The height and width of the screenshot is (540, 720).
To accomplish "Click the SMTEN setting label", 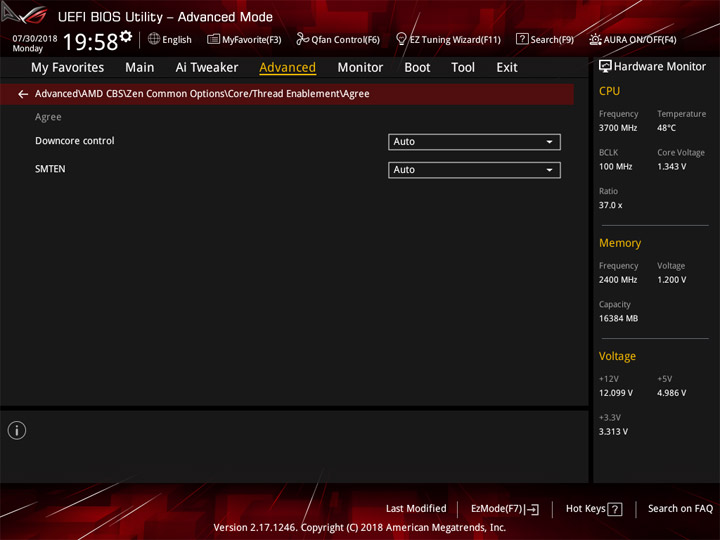I will click(x=50, y=169).
